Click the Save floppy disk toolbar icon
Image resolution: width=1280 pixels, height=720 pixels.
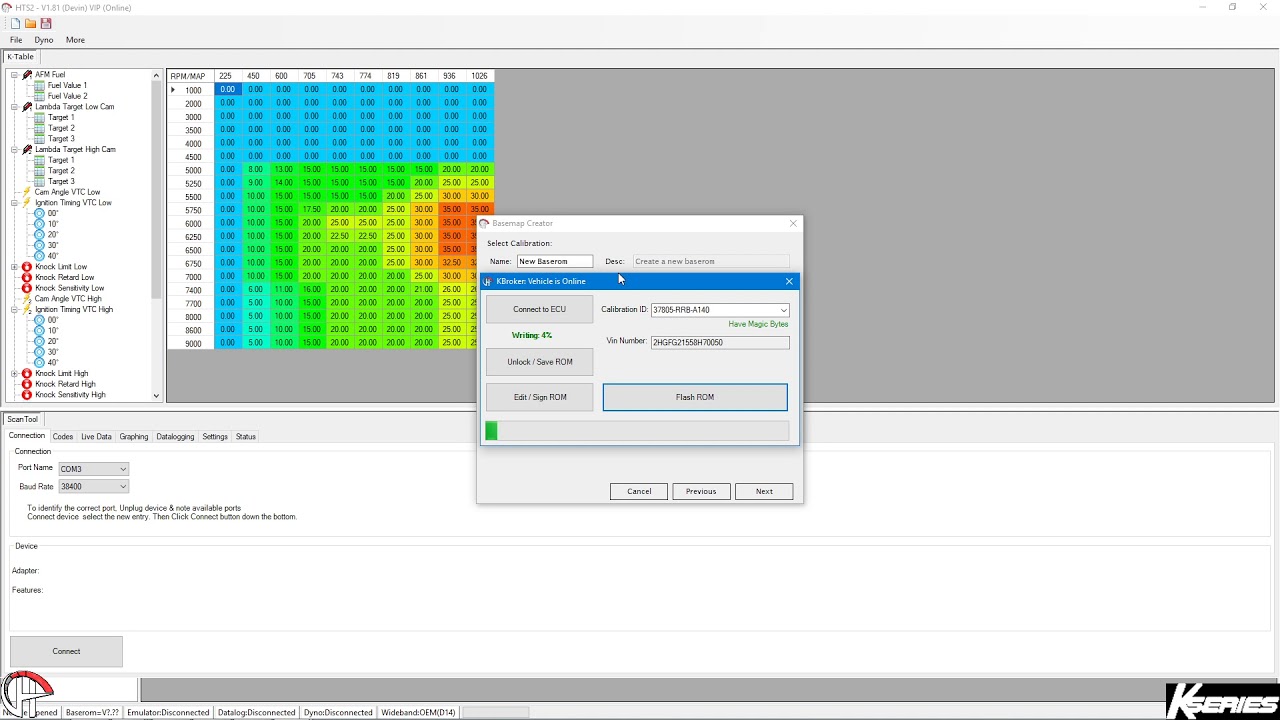coord(45,23)
